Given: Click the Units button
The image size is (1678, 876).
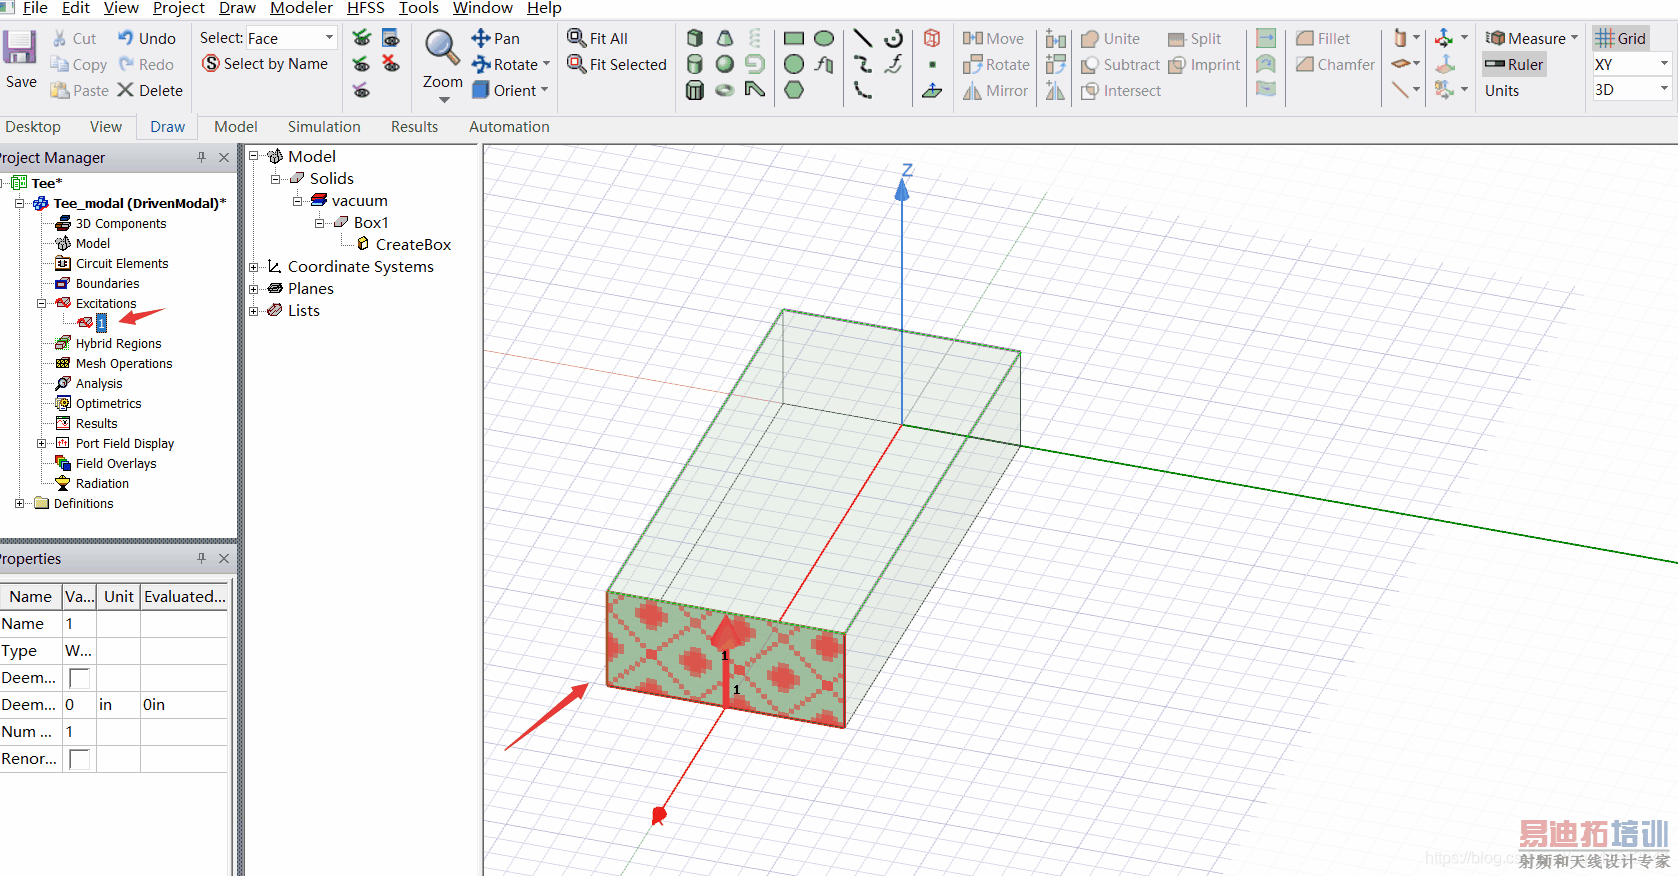Looking at the screenshot, I should pos(1502,90).
